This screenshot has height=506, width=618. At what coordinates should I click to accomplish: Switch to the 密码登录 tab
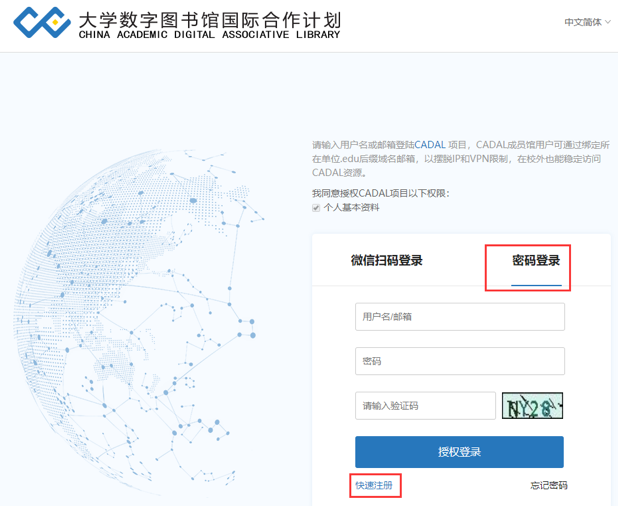click(x=536, y=260)
